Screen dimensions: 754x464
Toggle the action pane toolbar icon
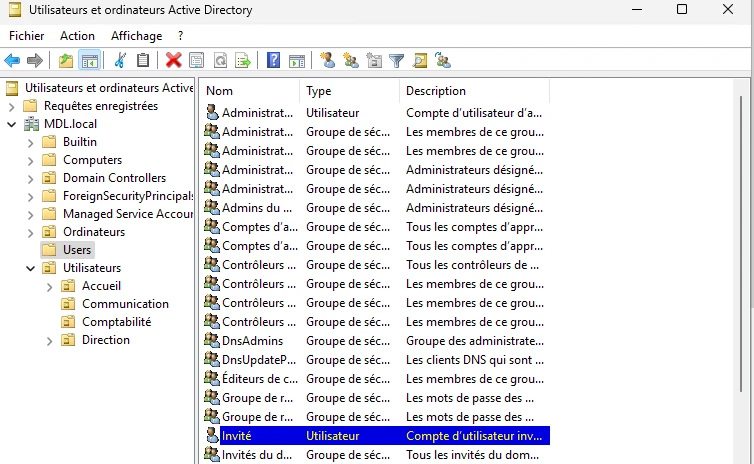click(297, 61)
